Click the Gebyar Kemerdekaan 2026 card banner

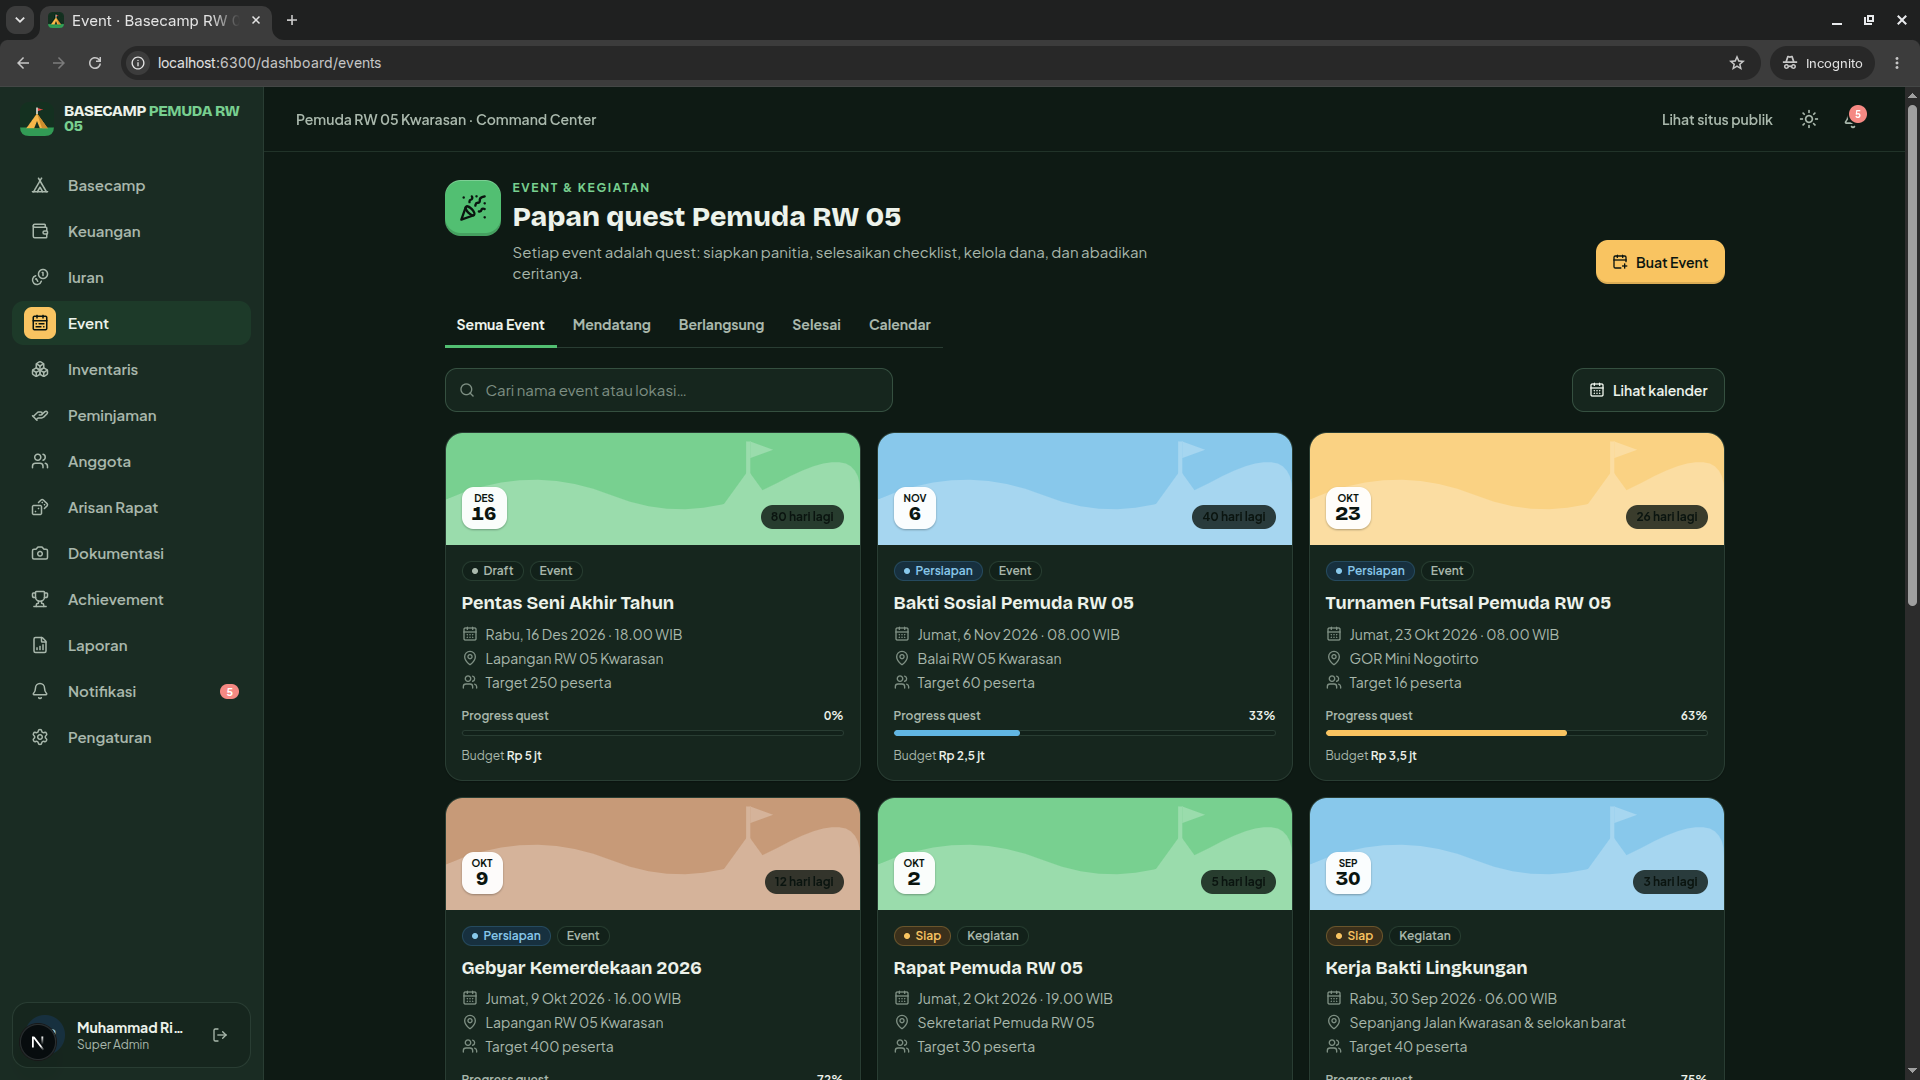tap(653, 854)
